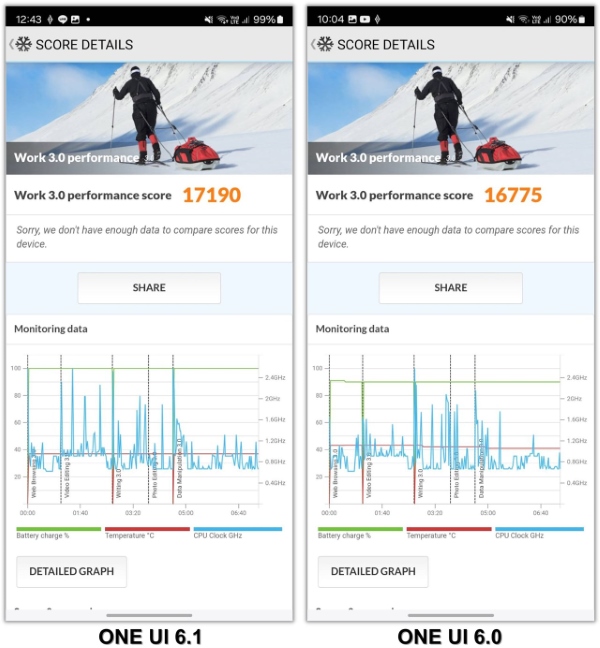Image resolution: width=600 pixels, height=648 pixels.
Task: Open DETAILED GRAPH on the ONE UI 6.0 screen
Action: point(373,571)
